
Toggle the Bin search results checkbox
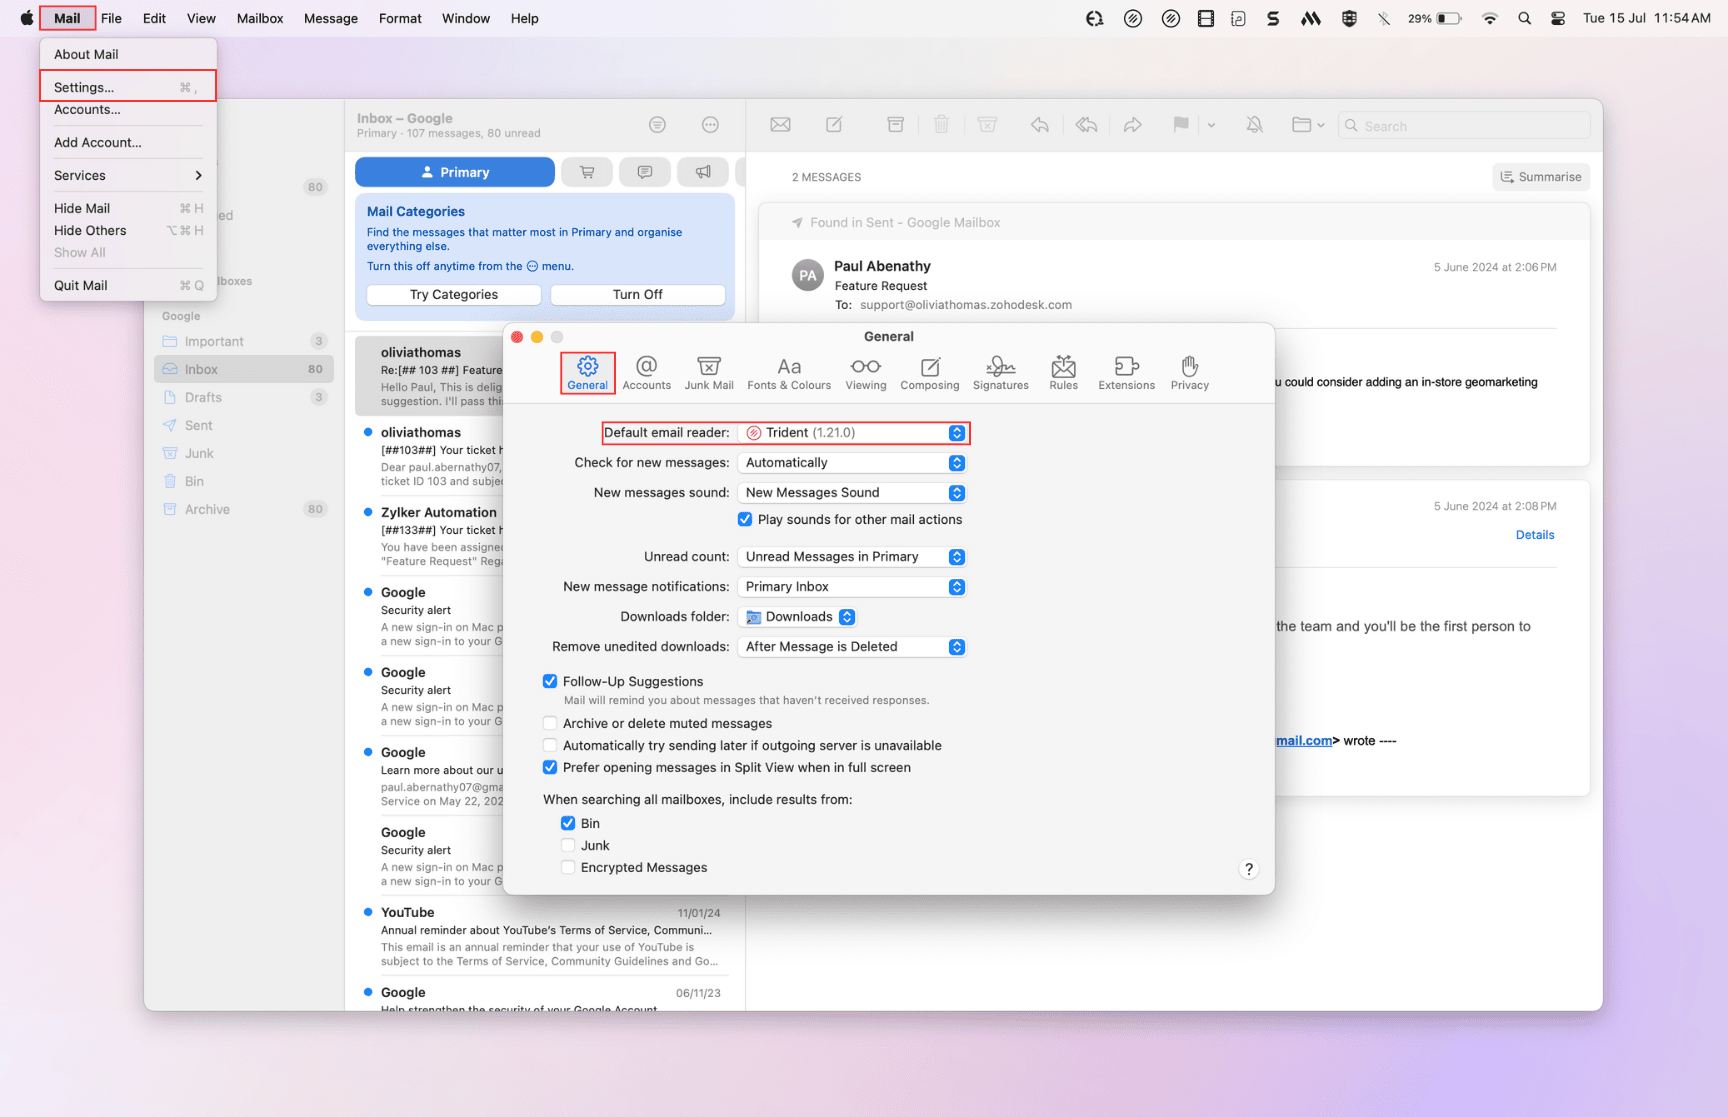tap(568, 824)
